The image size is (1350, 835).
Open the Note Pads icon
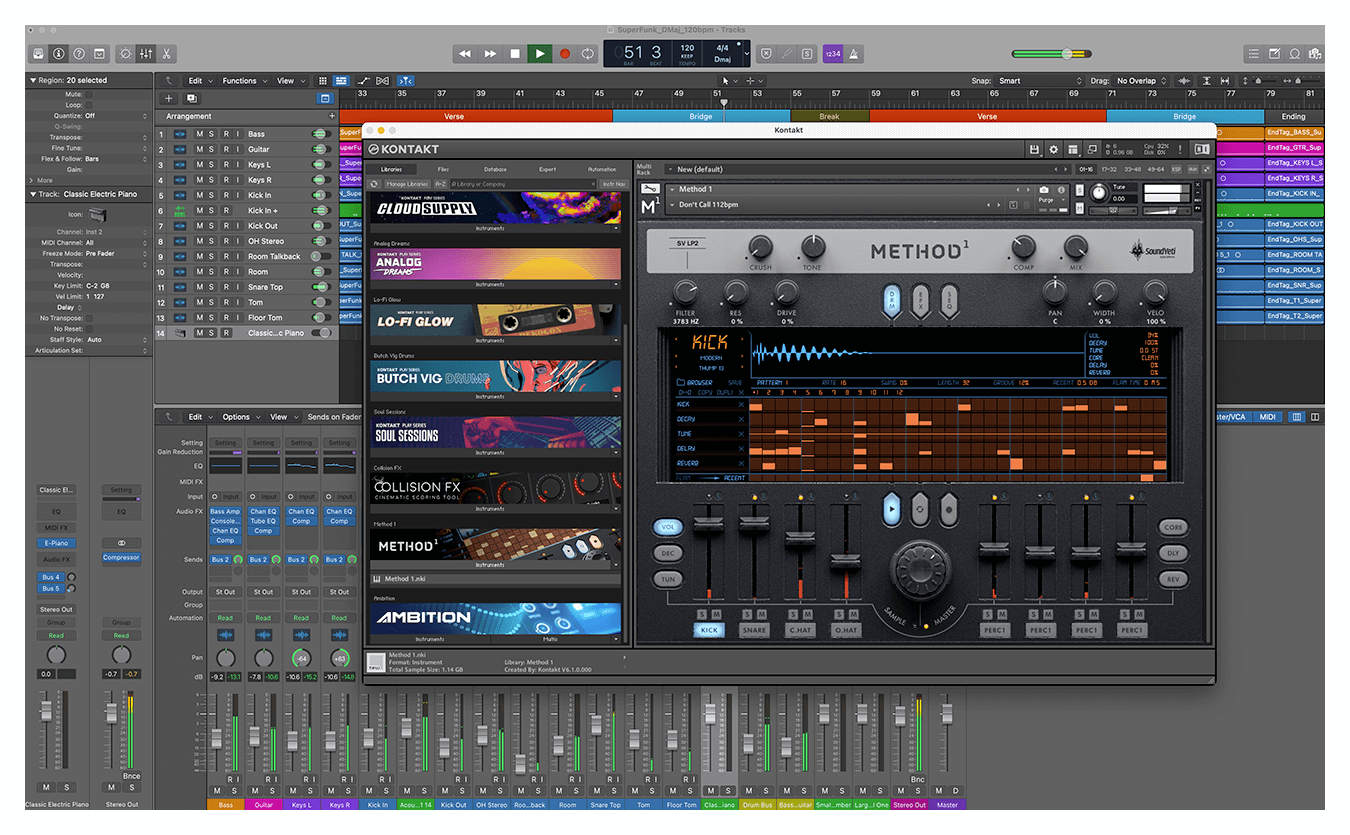pos(1274,53)
